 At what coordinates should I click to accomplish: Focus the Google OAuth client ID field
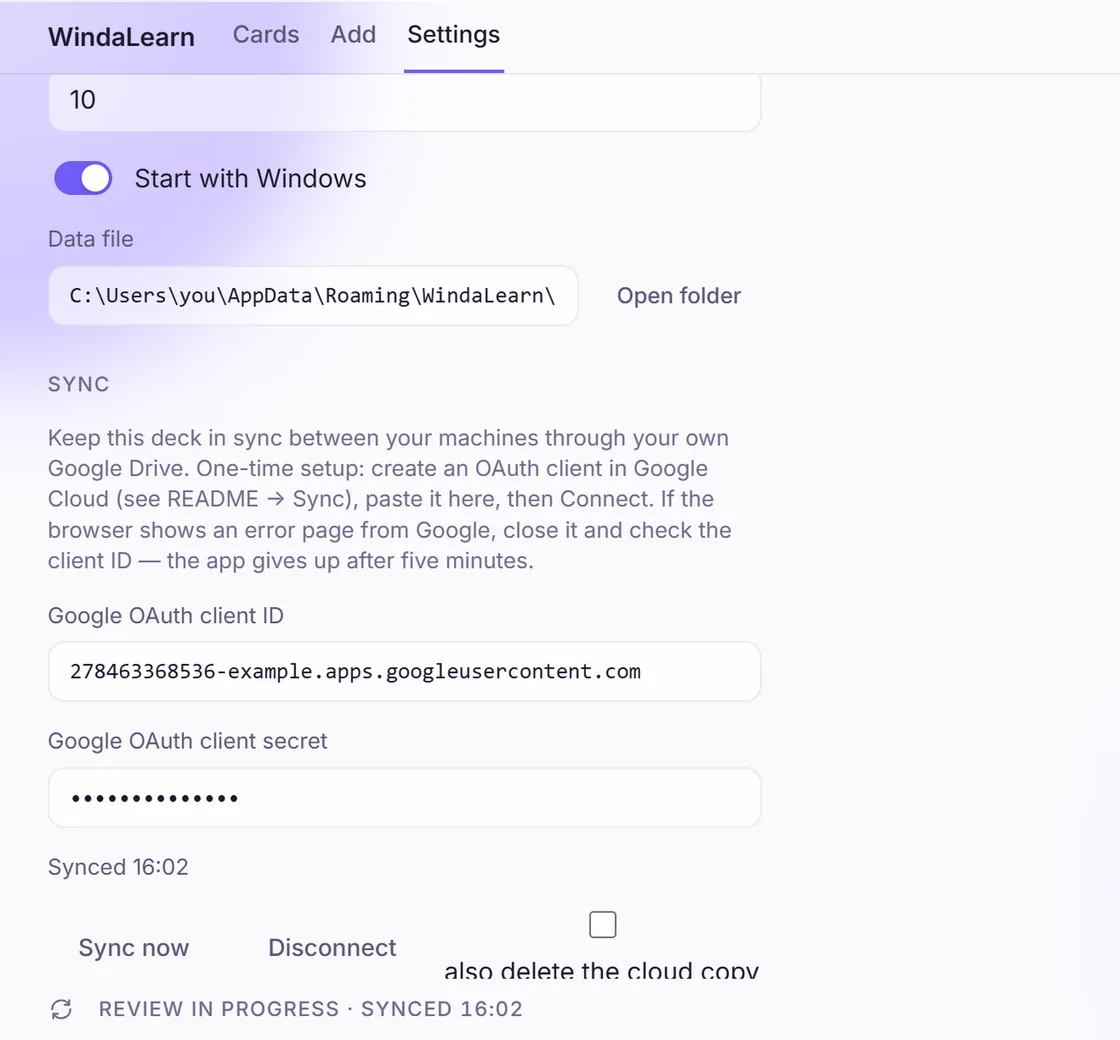pos(404,671)
